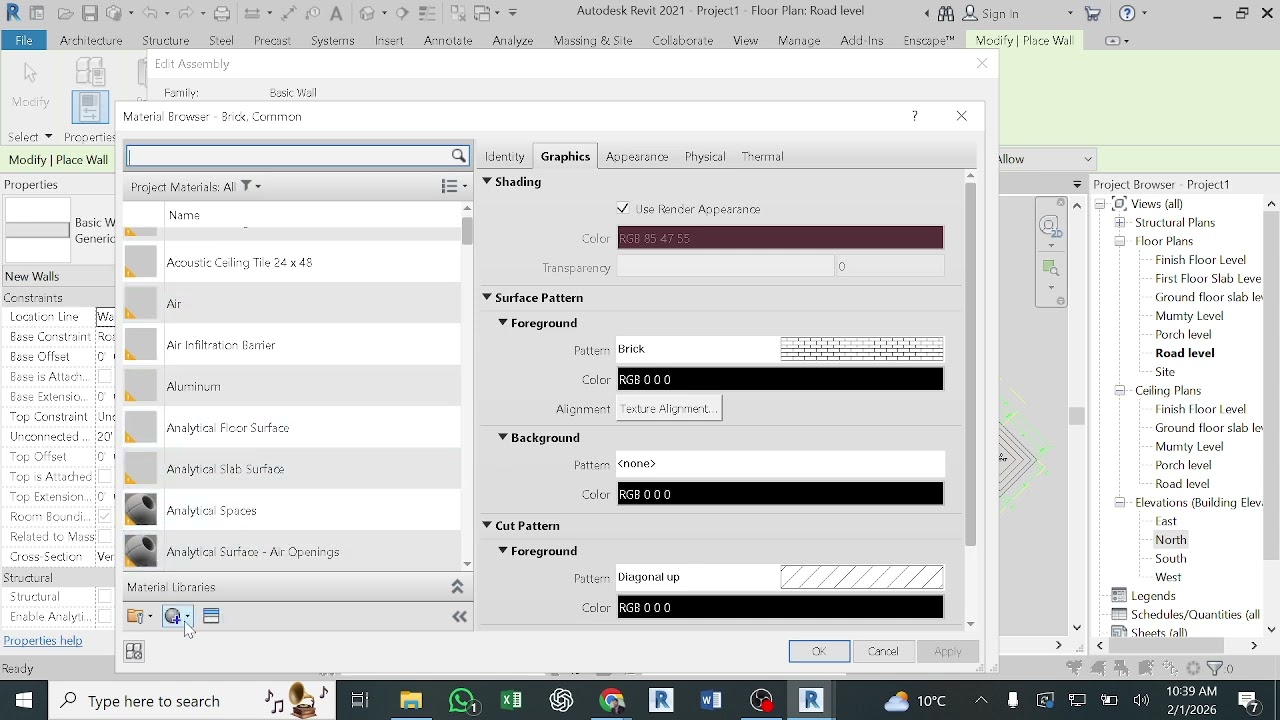Collapse the Surface Pattern section
Viewport: 1280px width, 720px height.
(487, 297)
